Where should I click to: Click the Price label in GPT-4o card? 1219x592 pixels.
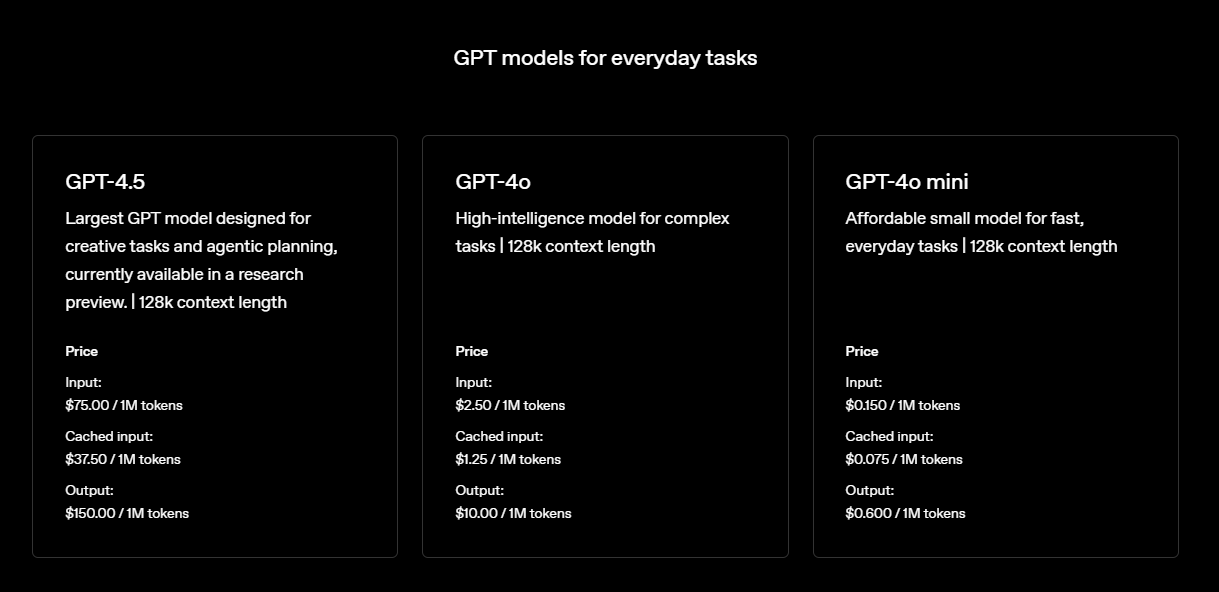click(472, 351)
